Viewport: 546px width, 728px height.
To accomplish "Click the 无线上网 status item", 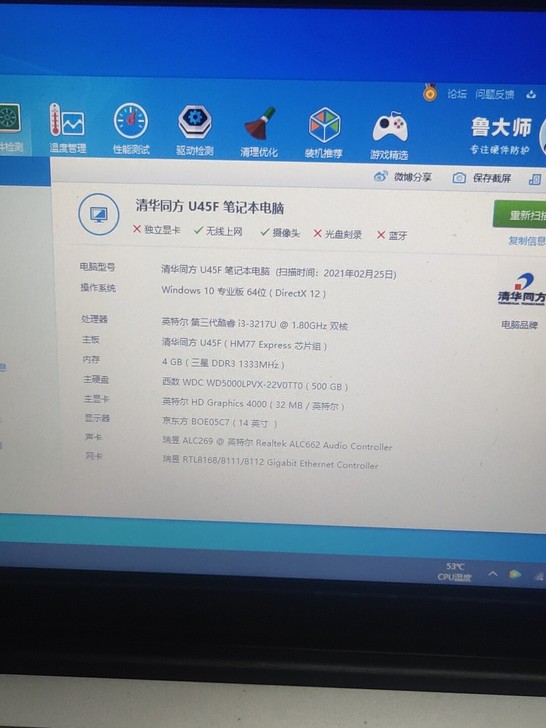I will 218,231.
